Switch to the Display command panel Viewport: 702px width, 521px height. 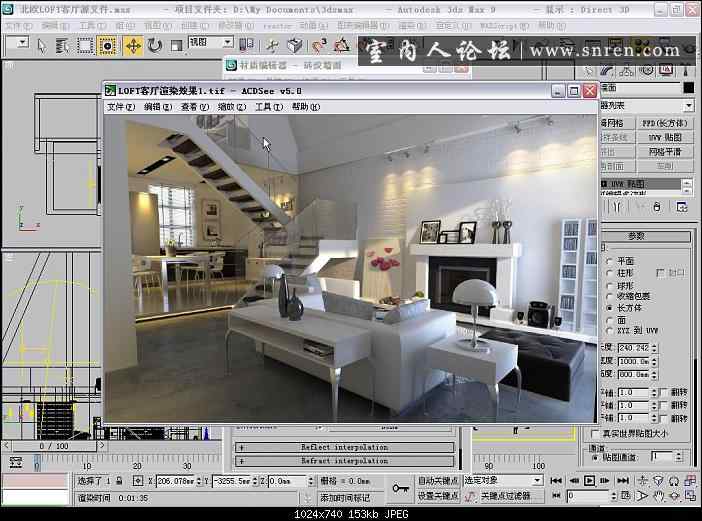[x=666, y=71]
